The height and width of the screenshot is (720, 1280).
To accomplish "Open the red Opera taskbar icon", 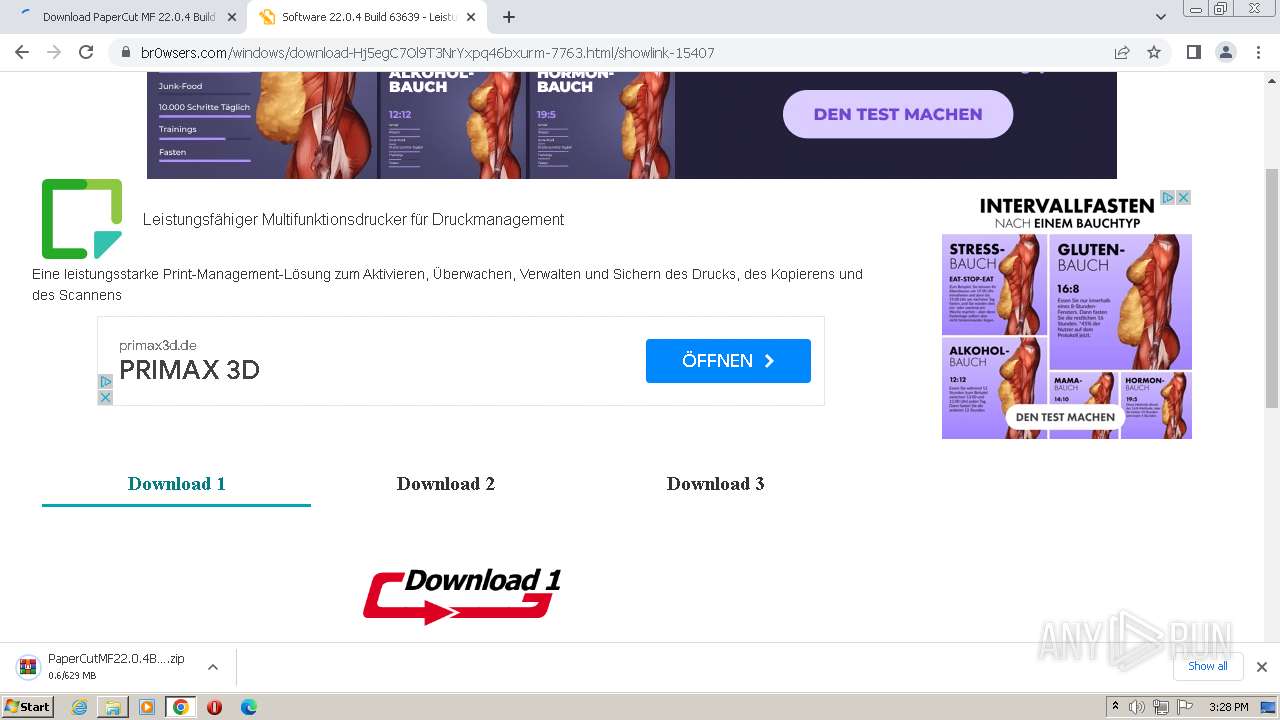I will pos(214,707).
